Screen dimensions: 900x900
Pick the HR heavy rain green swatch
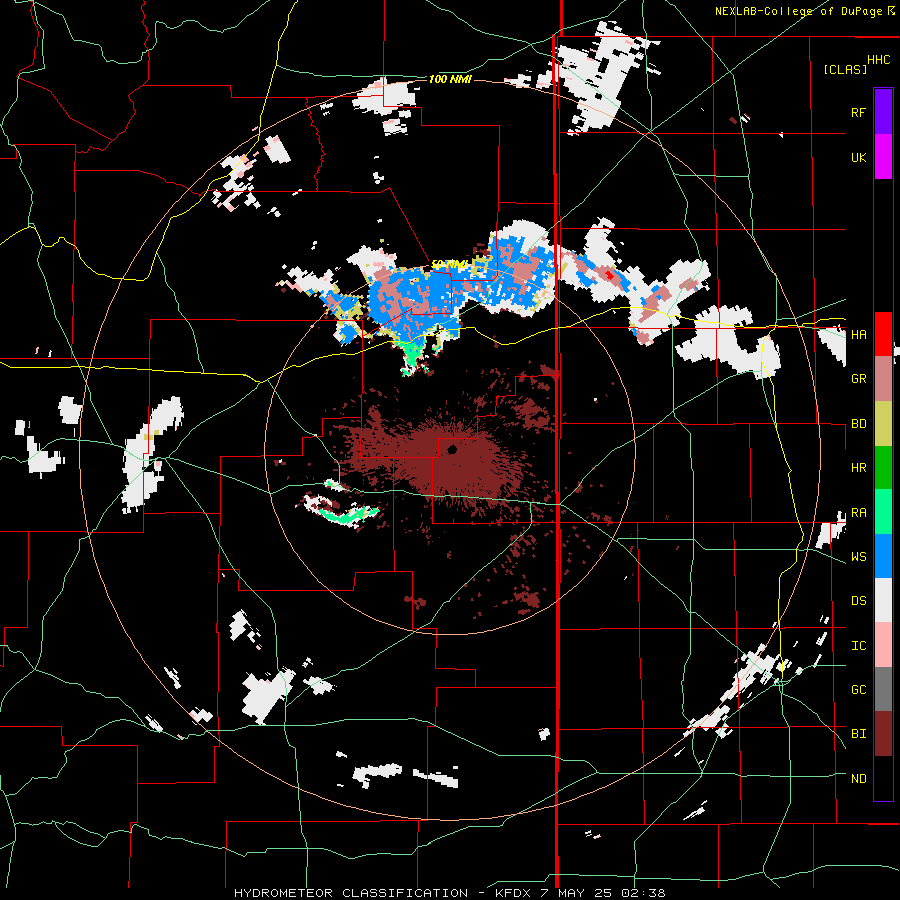(883, 468)
